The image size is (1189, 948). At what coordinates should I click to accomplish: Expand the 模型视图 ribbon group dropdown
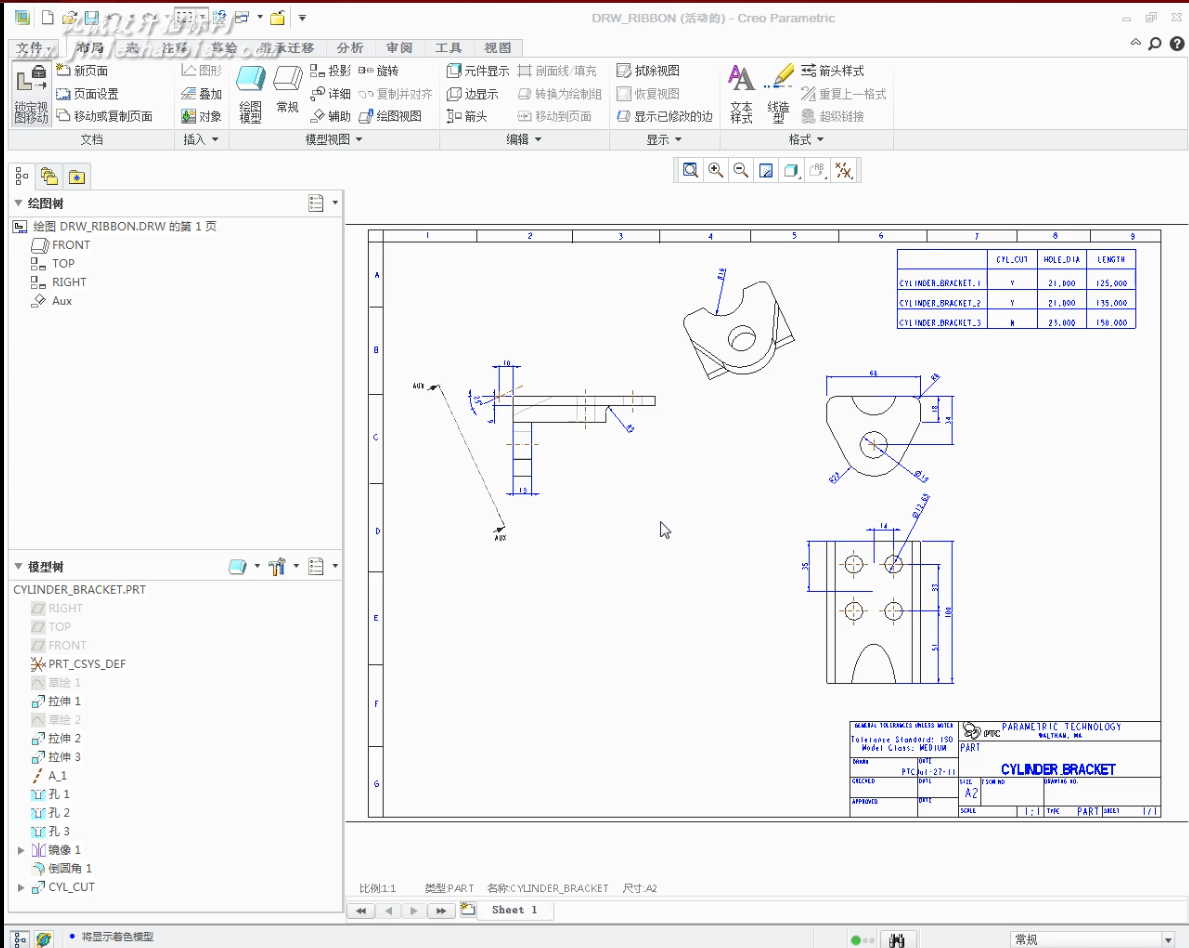click(x=334, y=140)
